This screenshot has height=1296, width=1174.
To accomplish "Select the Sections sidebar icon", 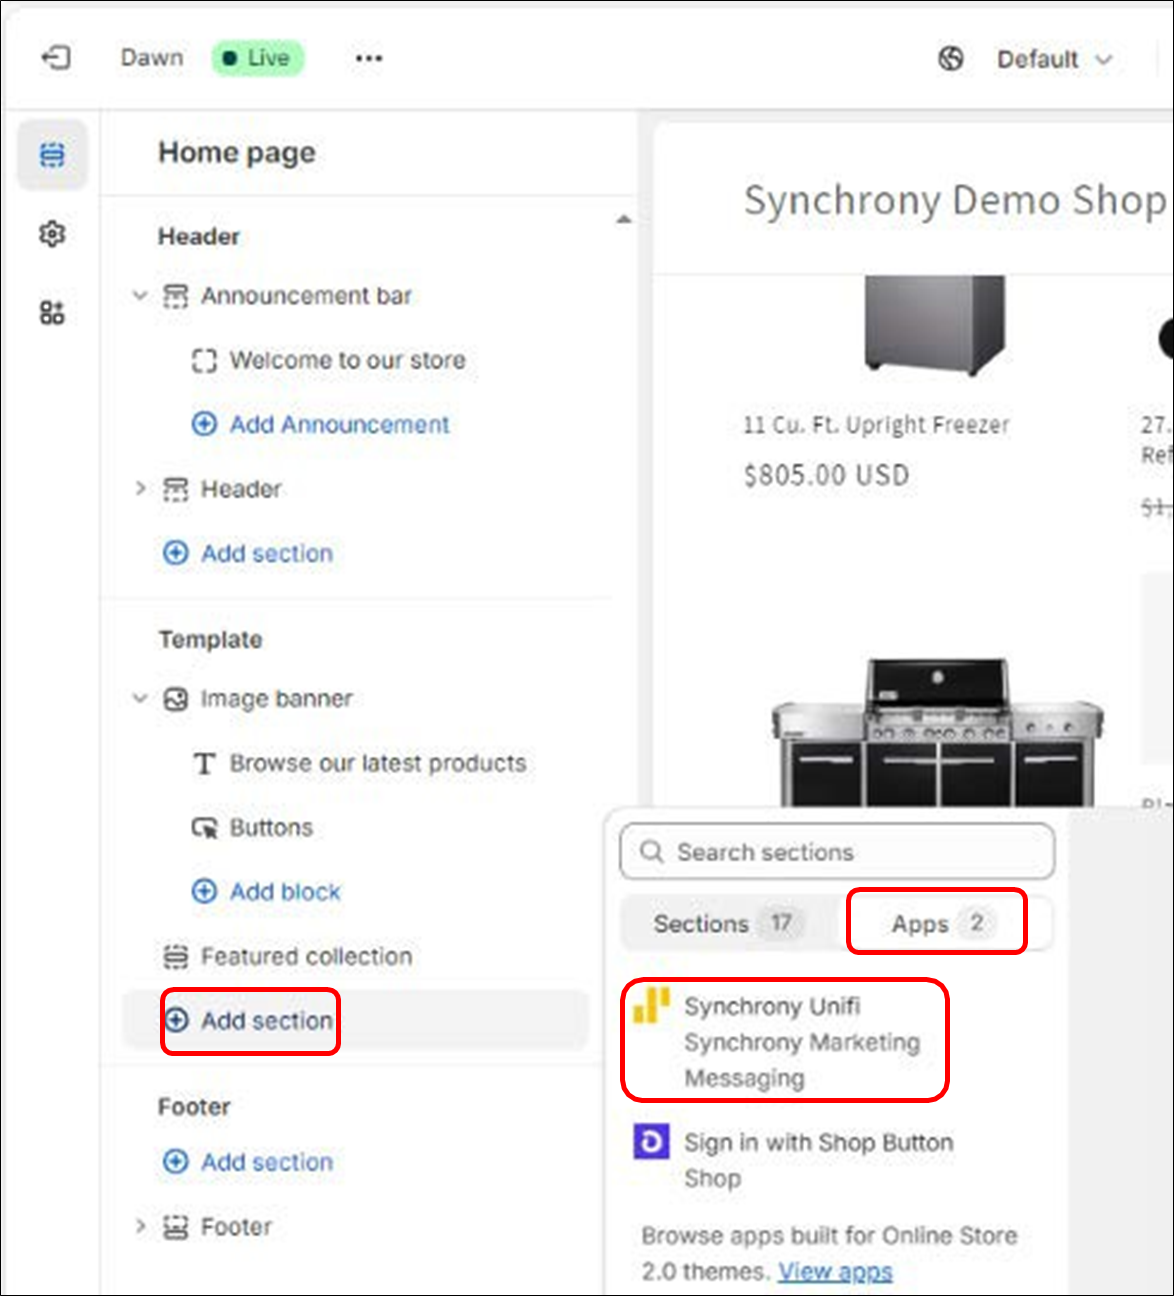I will 52,155.
